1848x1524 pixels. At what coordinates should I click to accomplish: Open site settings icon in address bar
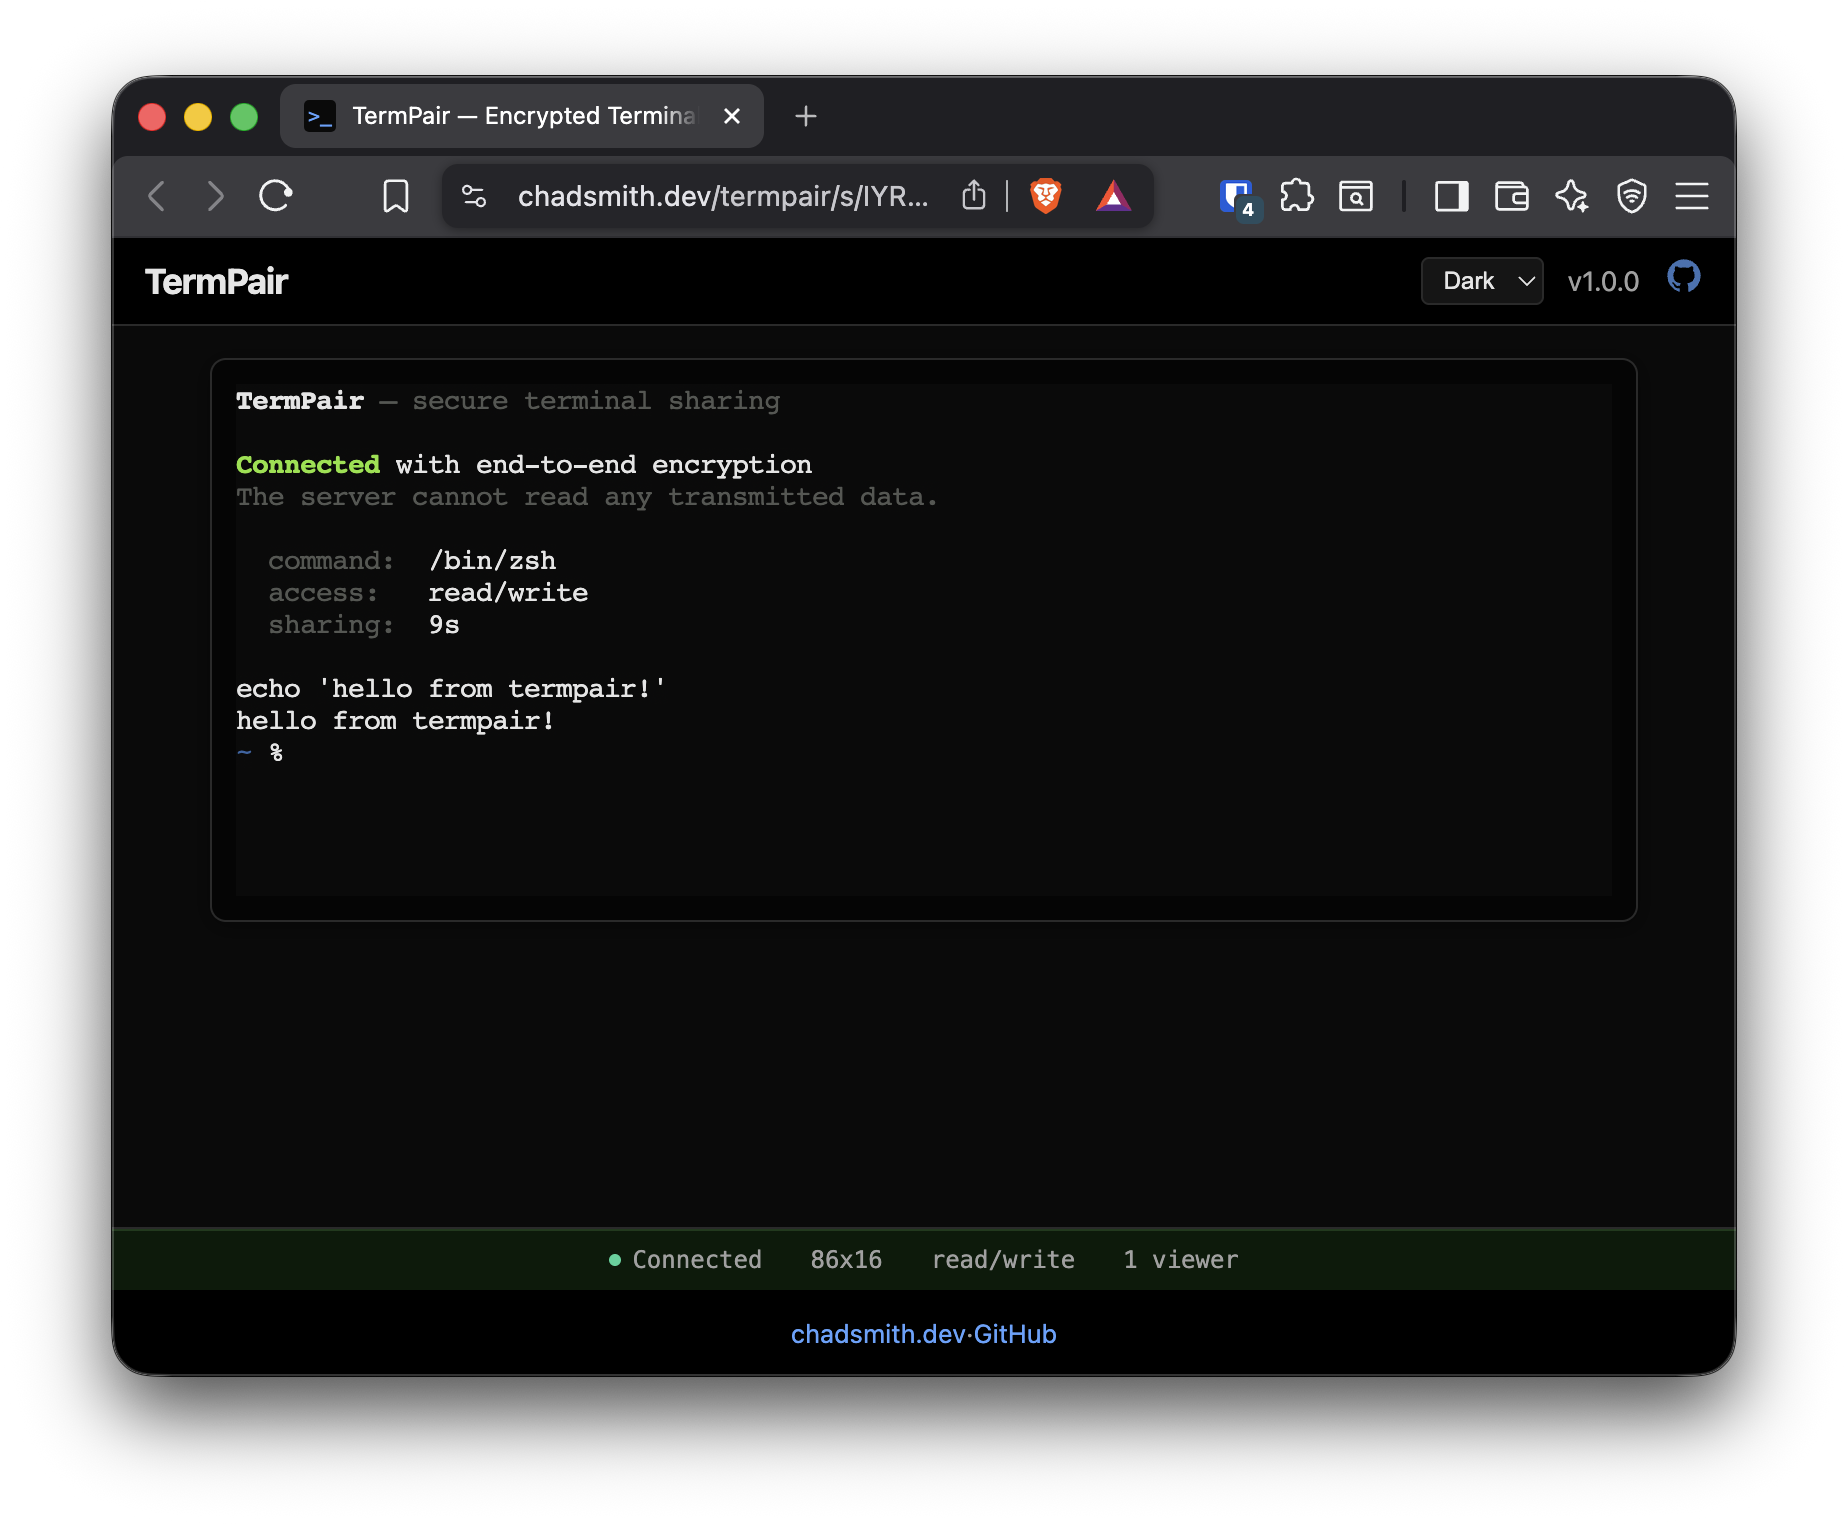click(x=474, y=196)
